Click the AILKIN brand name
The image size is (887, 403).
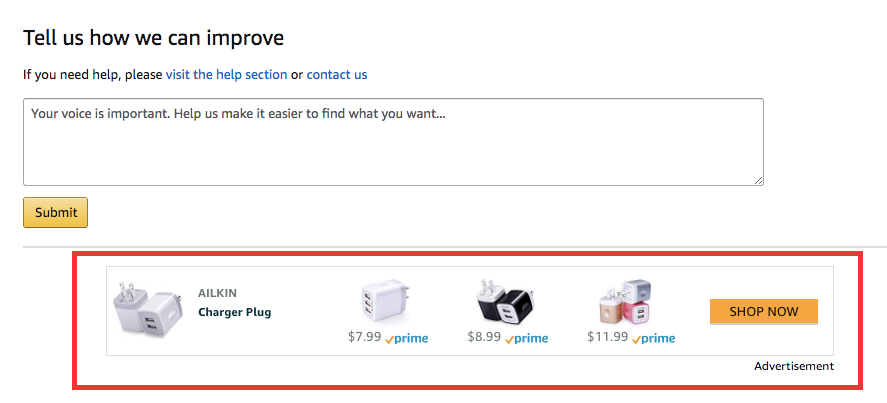click(218, 293)
